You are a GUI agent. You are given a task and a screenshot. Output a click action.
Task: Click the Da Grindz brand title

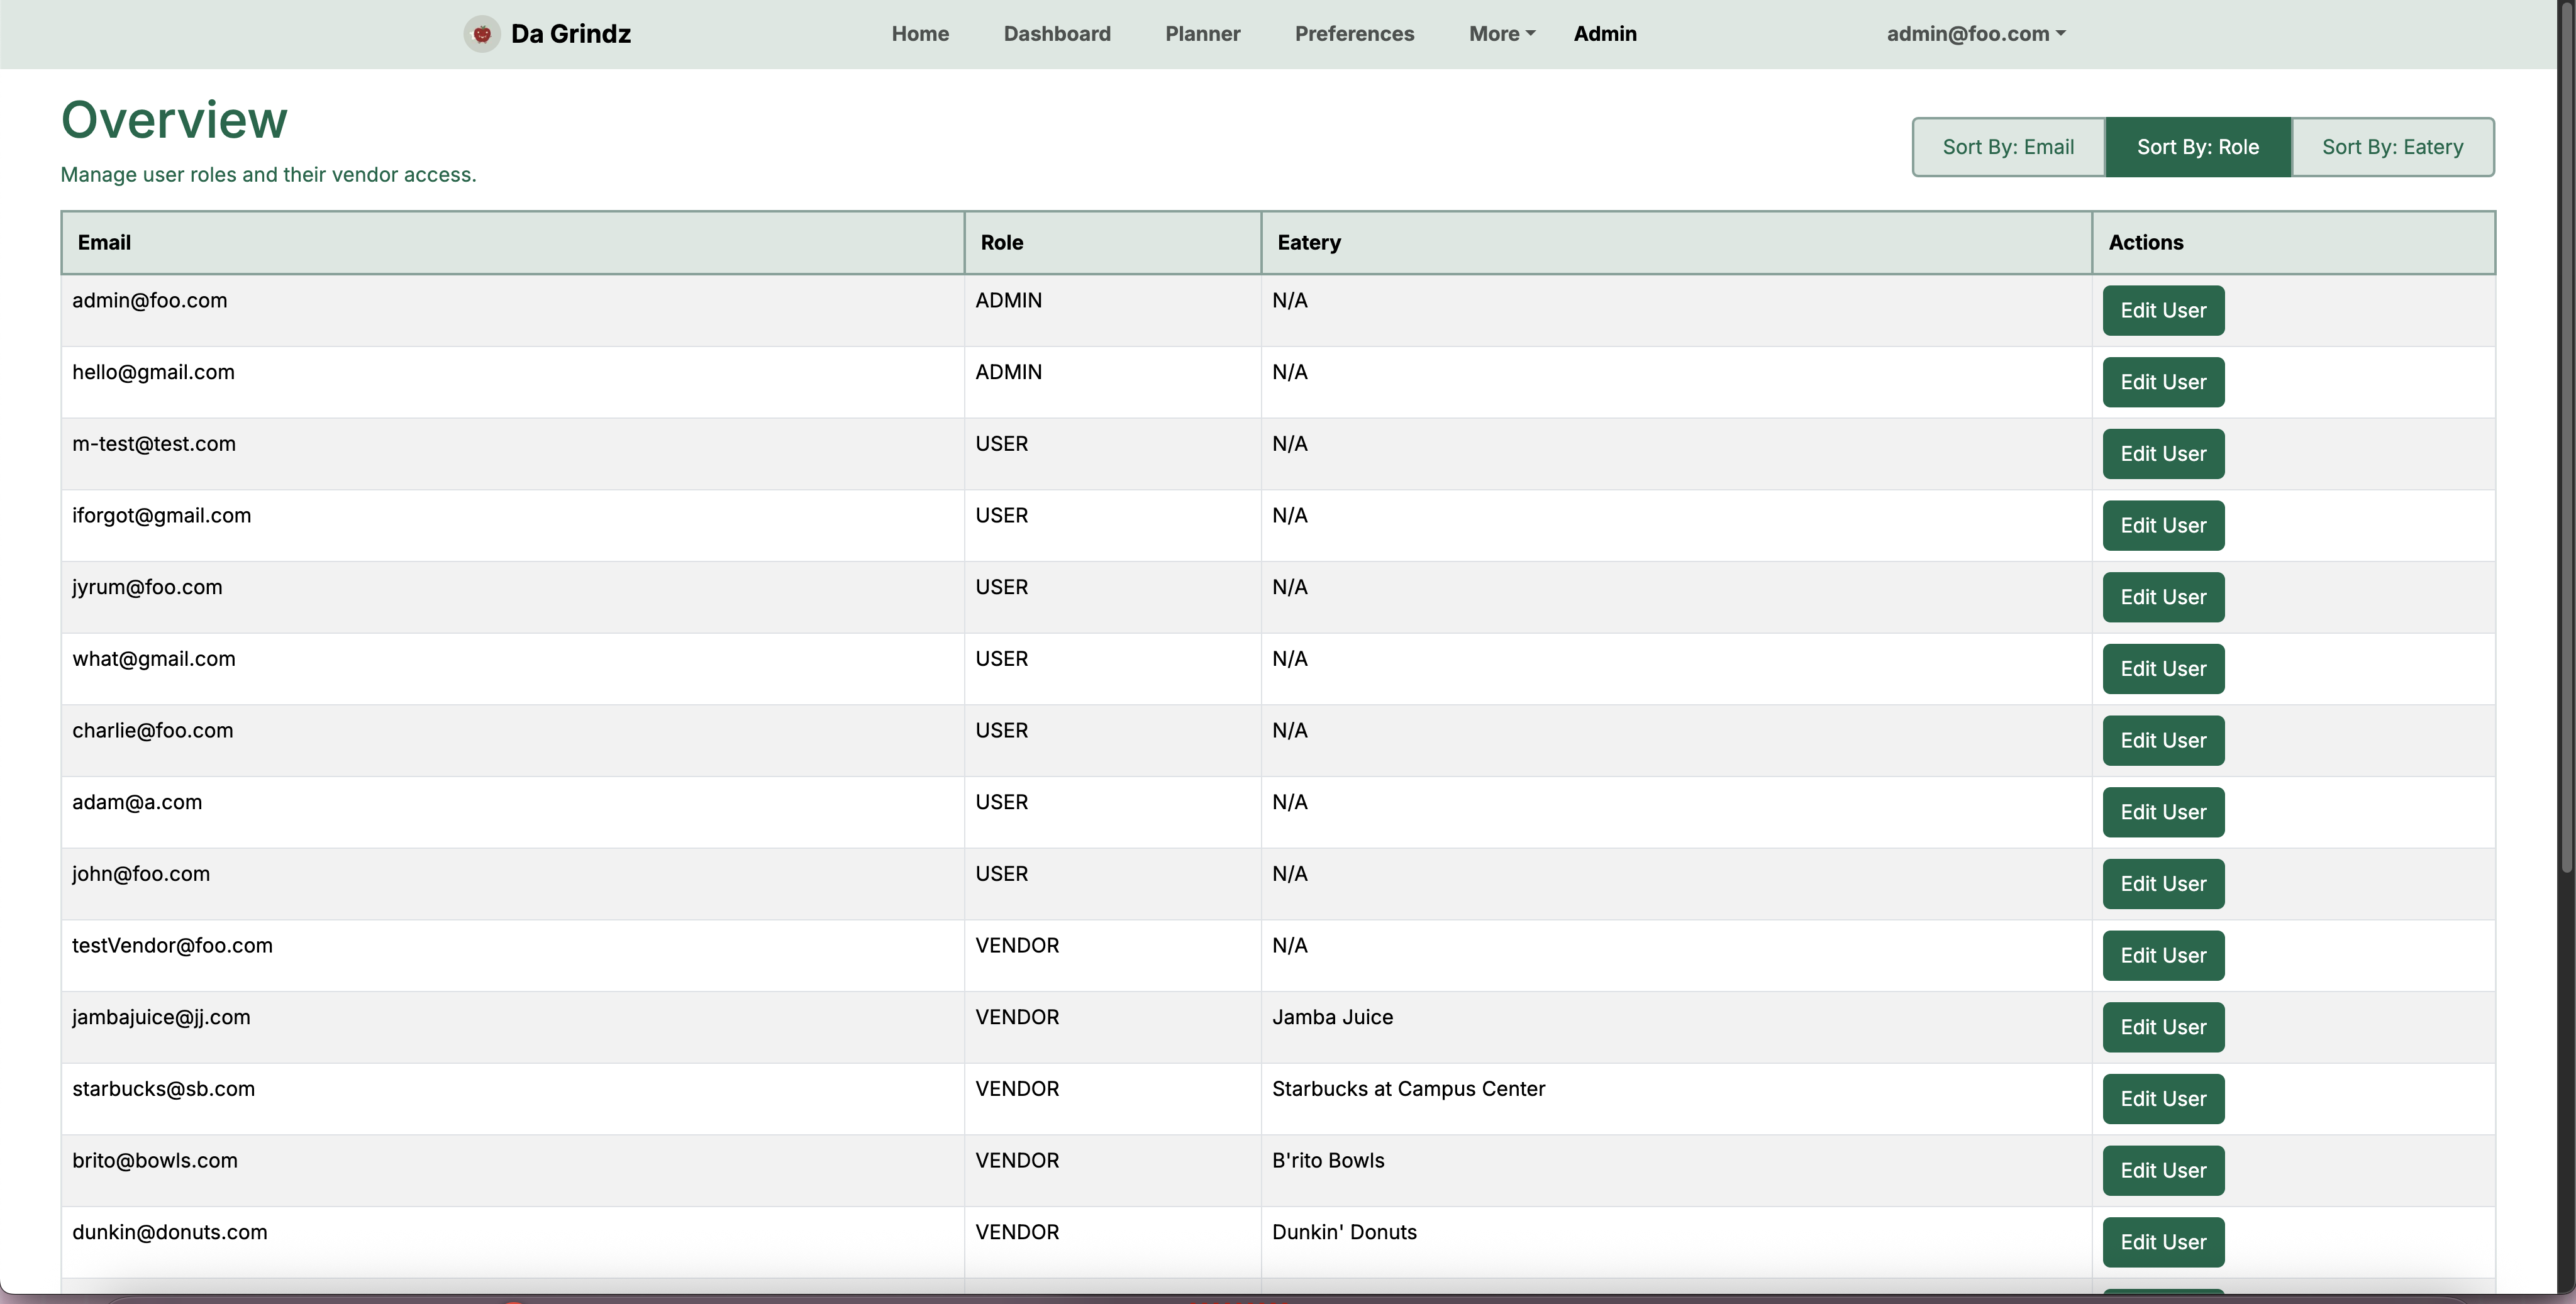tap(570, 34)
